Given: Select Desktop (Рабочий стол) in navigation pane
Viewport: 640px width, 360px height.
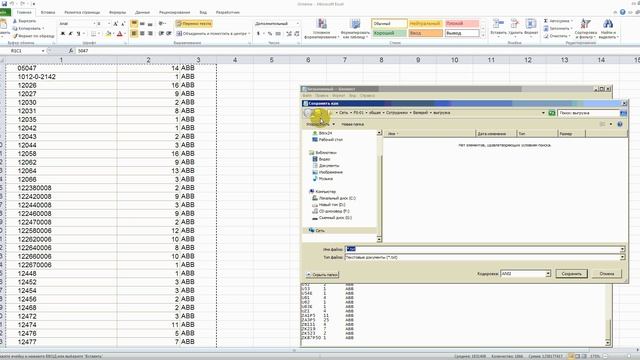Looking at the screenshot, I should pyautogui.click(x=327, y=140).
